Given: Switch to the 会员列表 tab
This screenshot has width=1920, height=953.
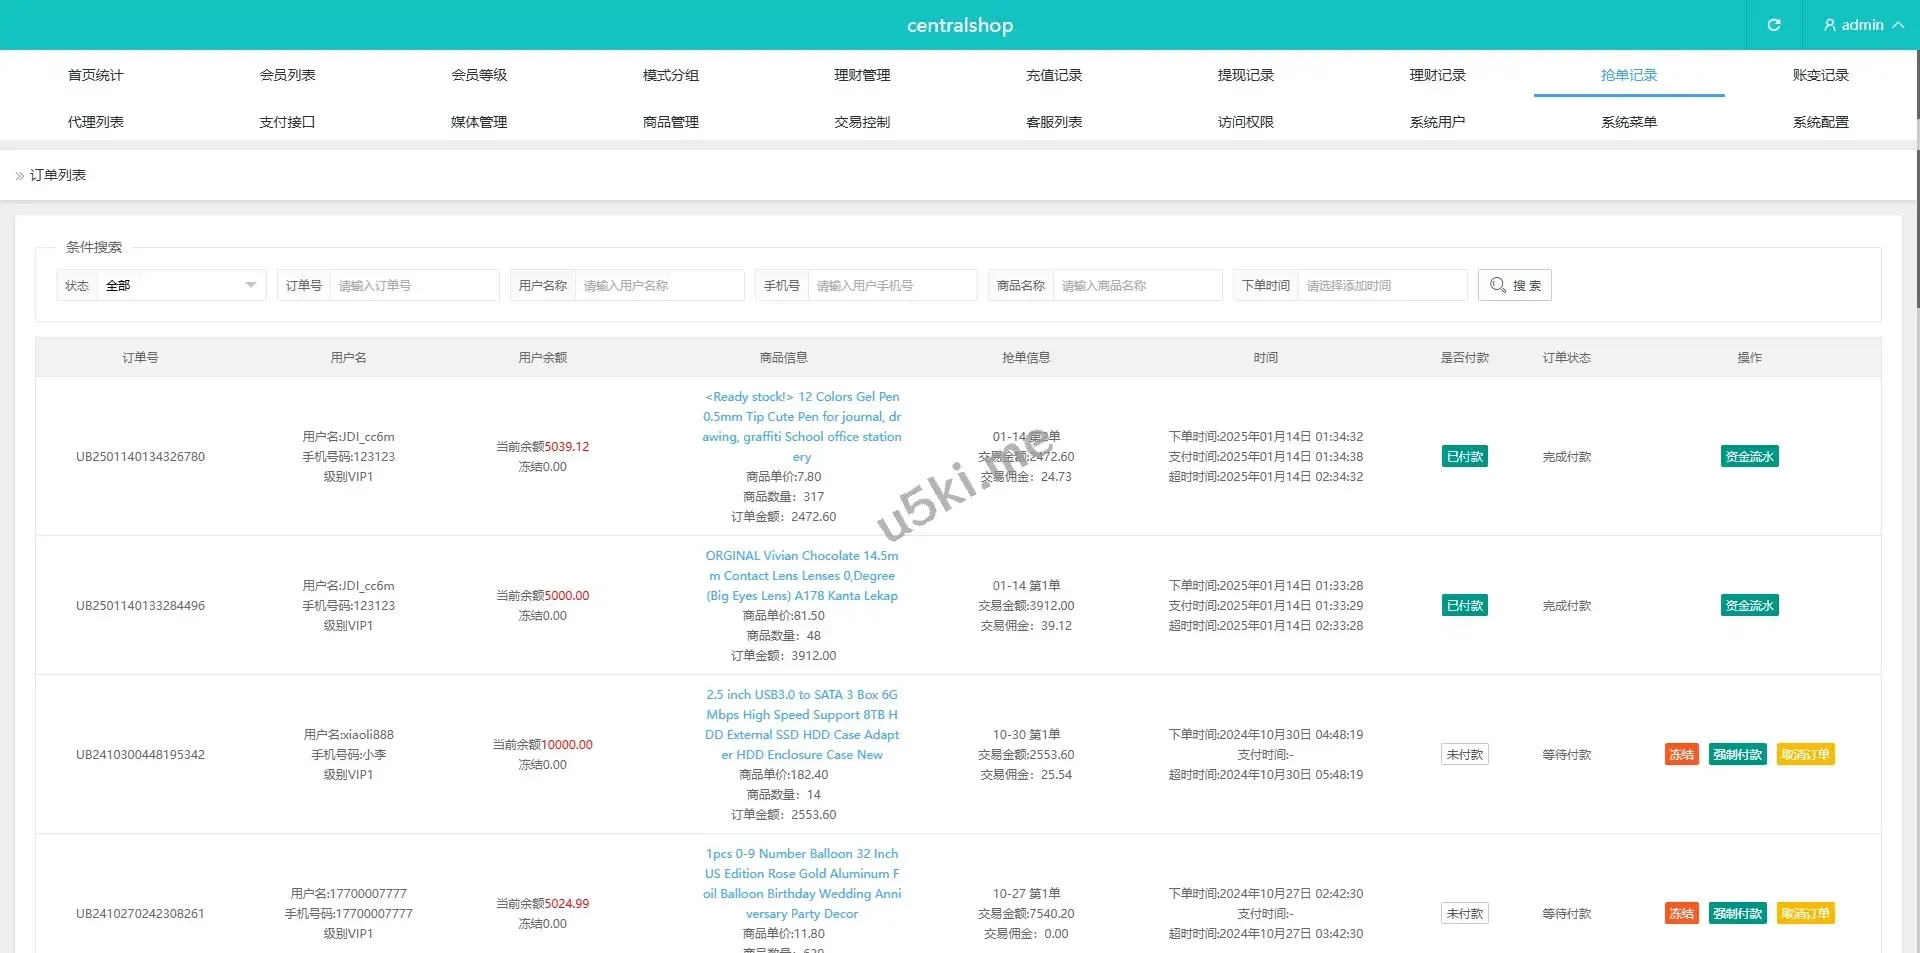Looking at the screenshot, I should (287, 75).
